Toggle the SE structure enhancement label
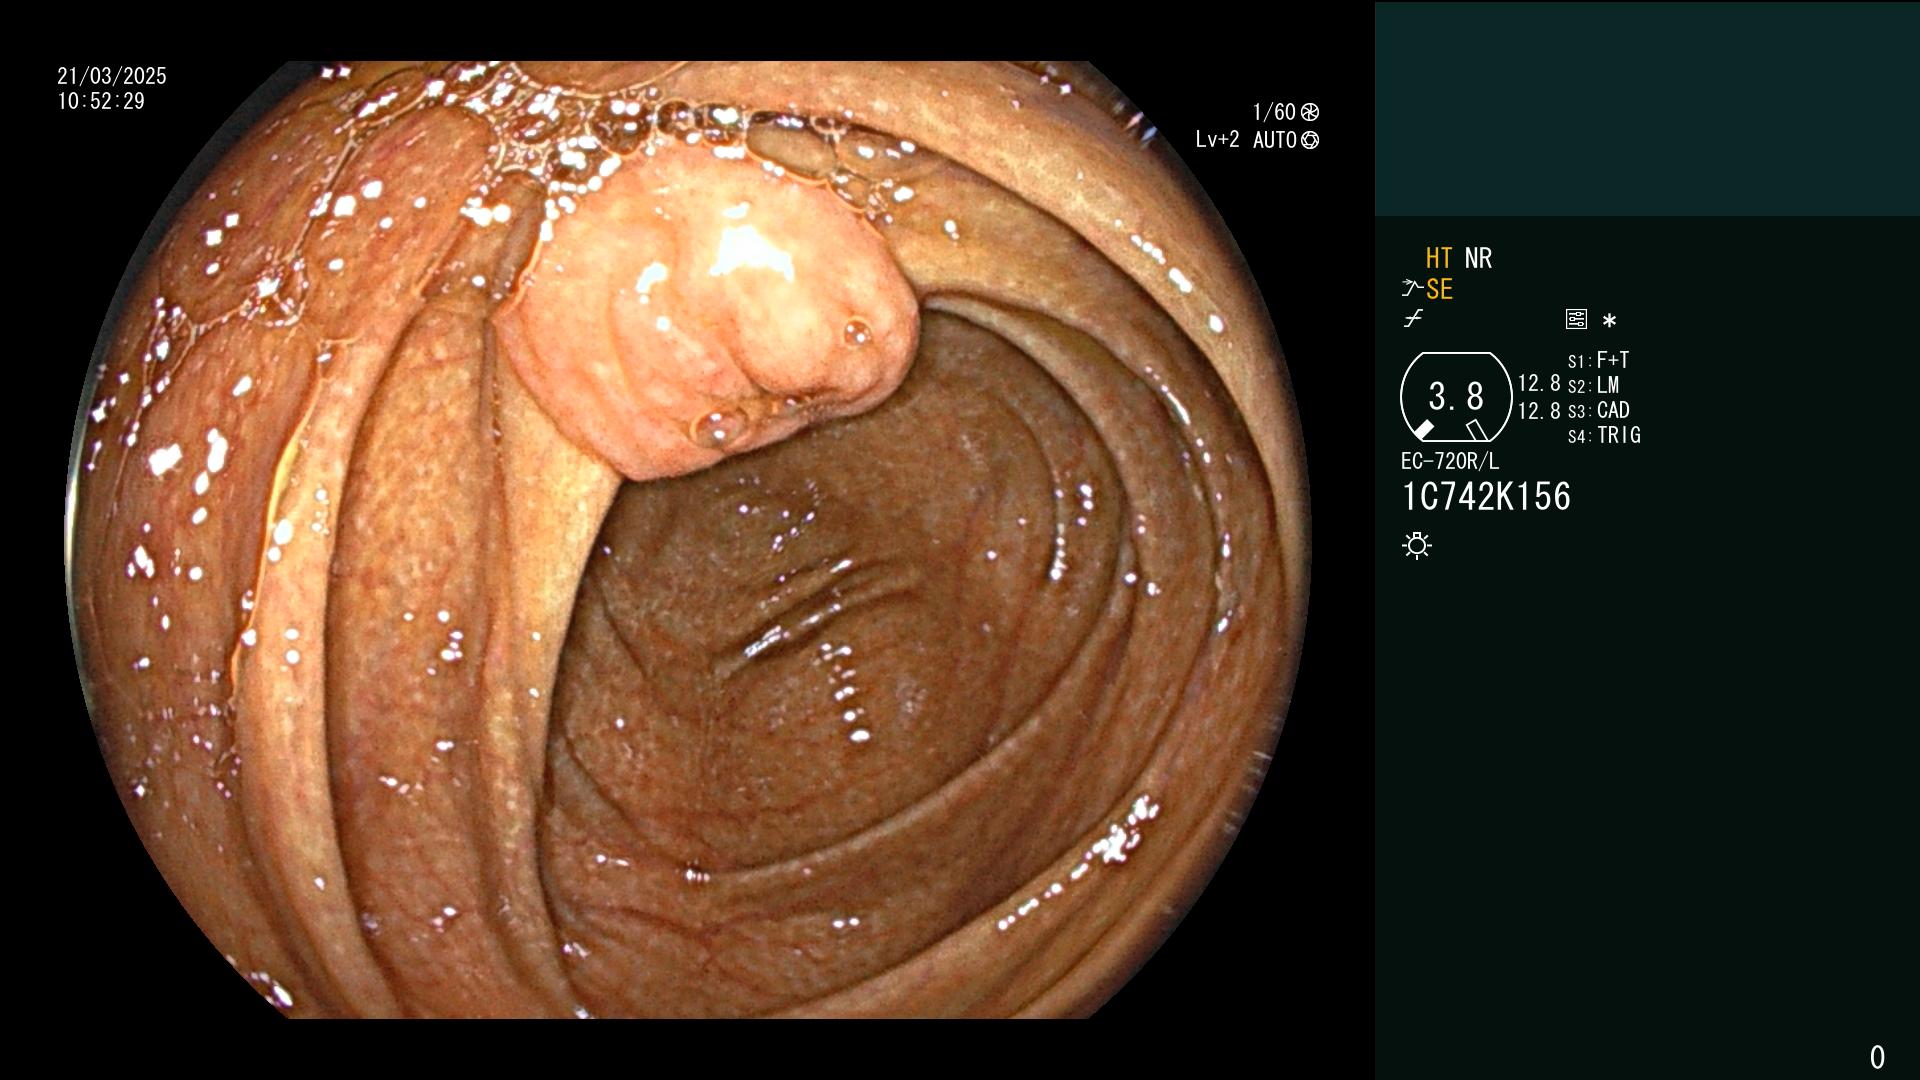1920x1080 pixels. [1439, 290]
